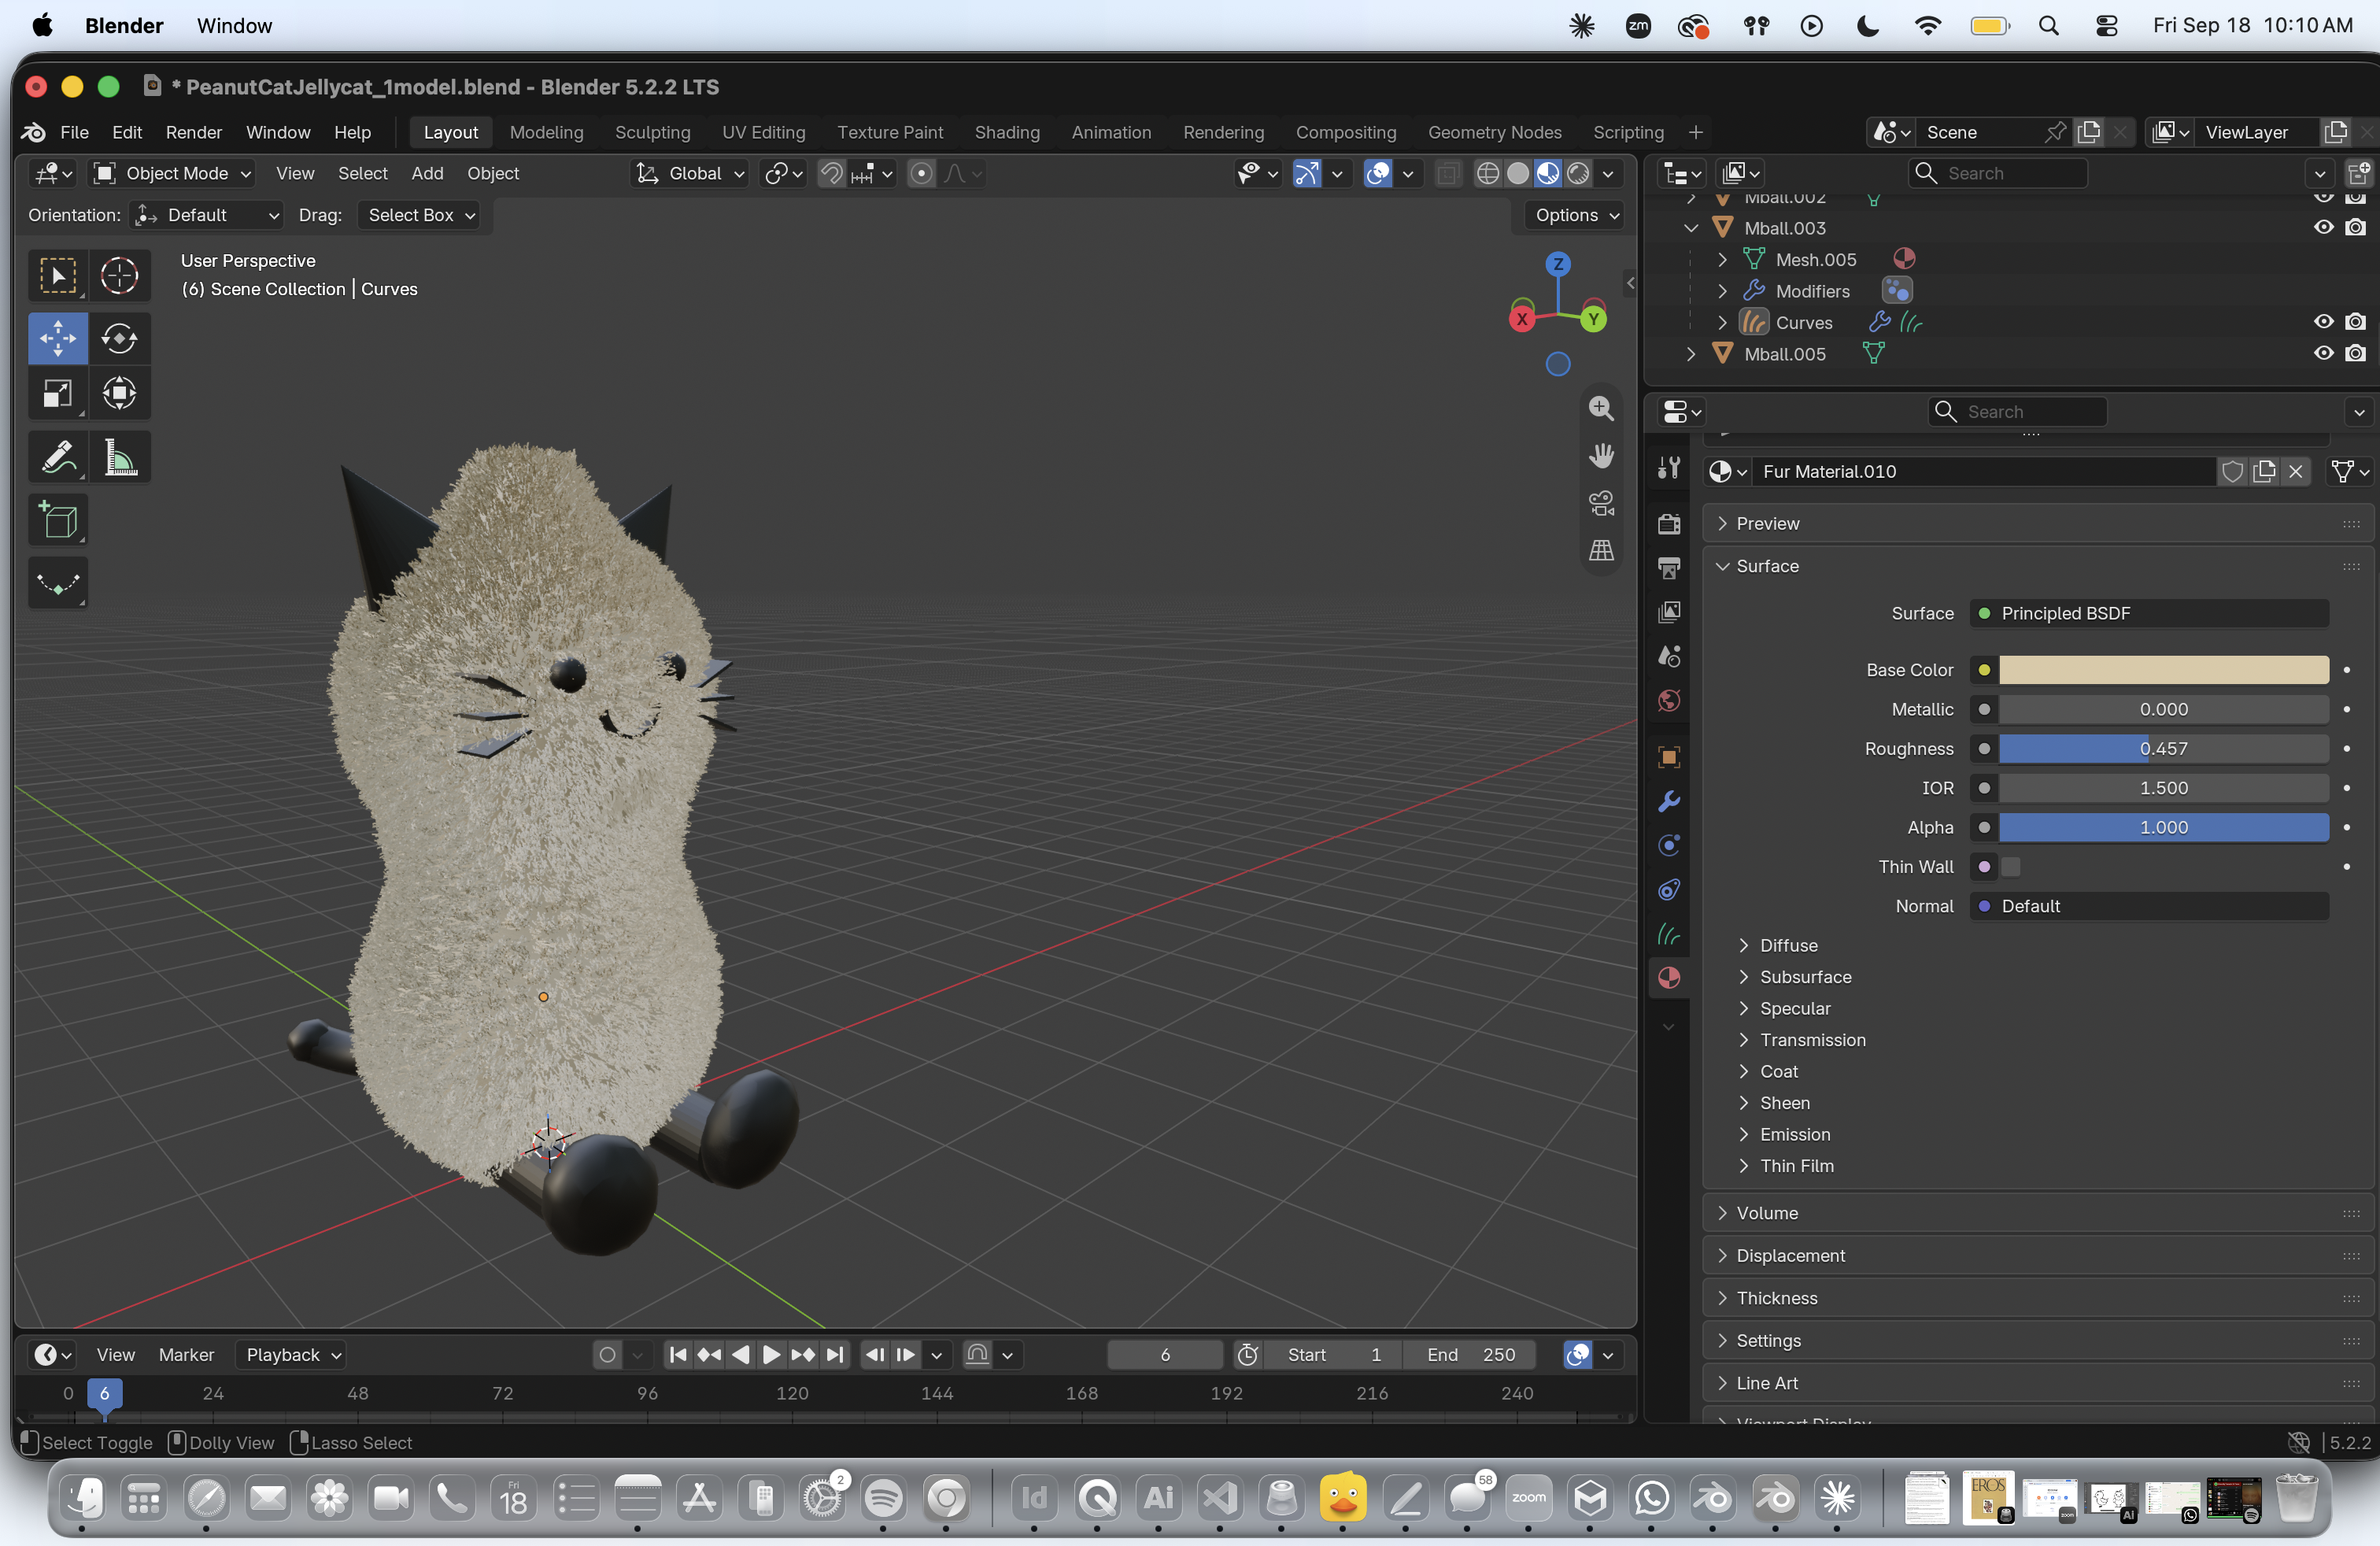
Task: Activate the 3D Cursor tool
Action: 119,275
